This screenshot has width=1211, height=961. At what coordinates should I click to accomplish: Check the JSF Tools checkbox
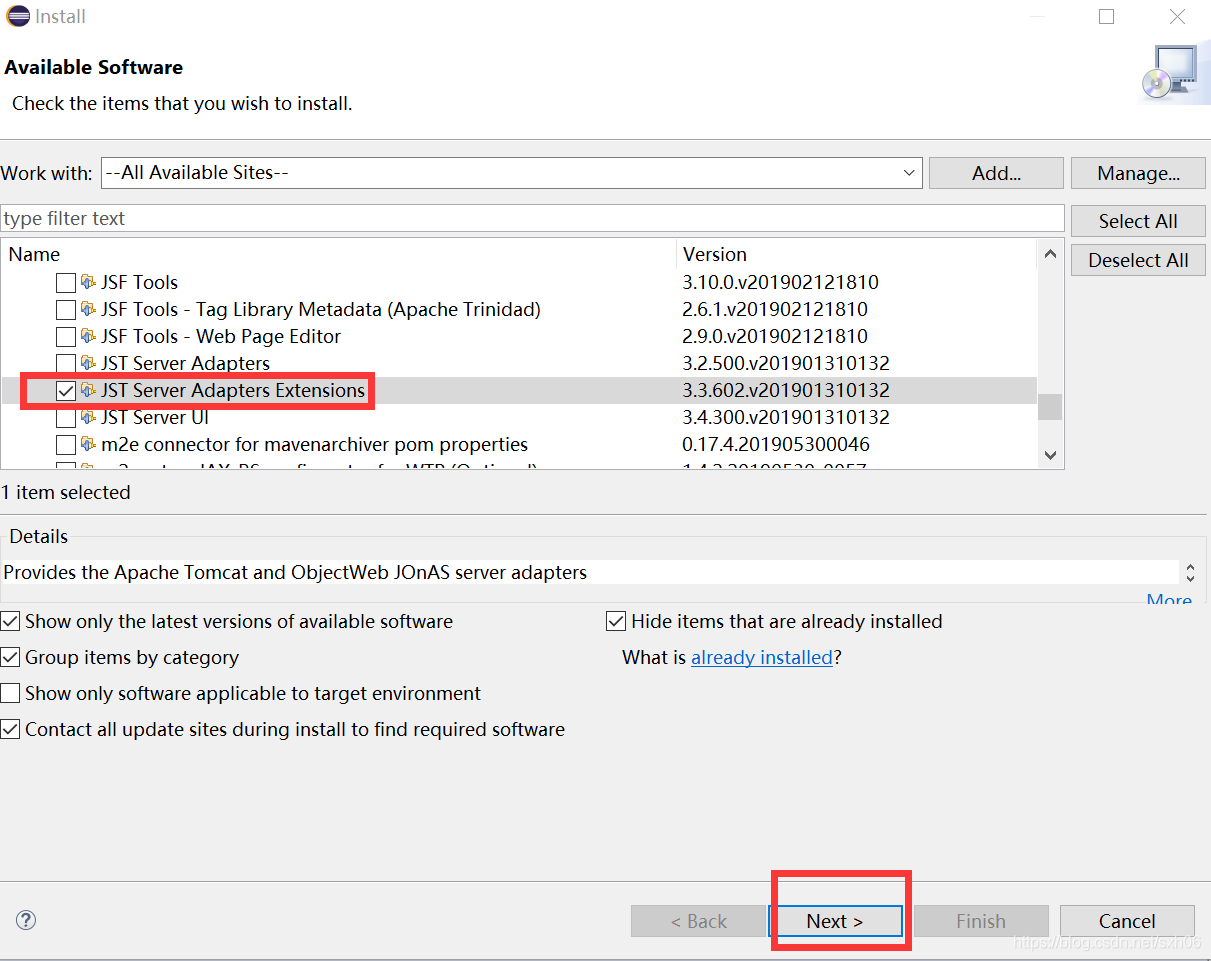[x=65, y=283]
